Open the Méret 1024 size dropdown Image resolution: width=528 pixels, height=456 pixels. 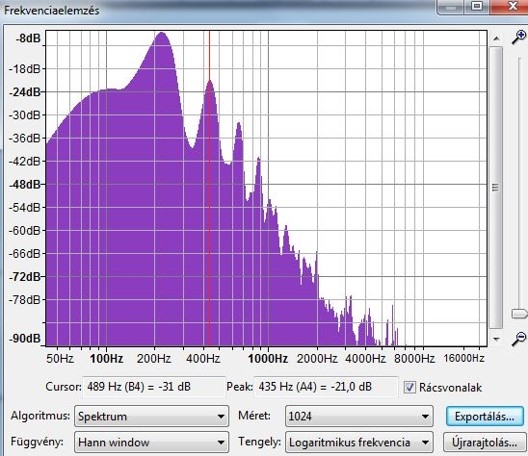[x=359, y=416]
